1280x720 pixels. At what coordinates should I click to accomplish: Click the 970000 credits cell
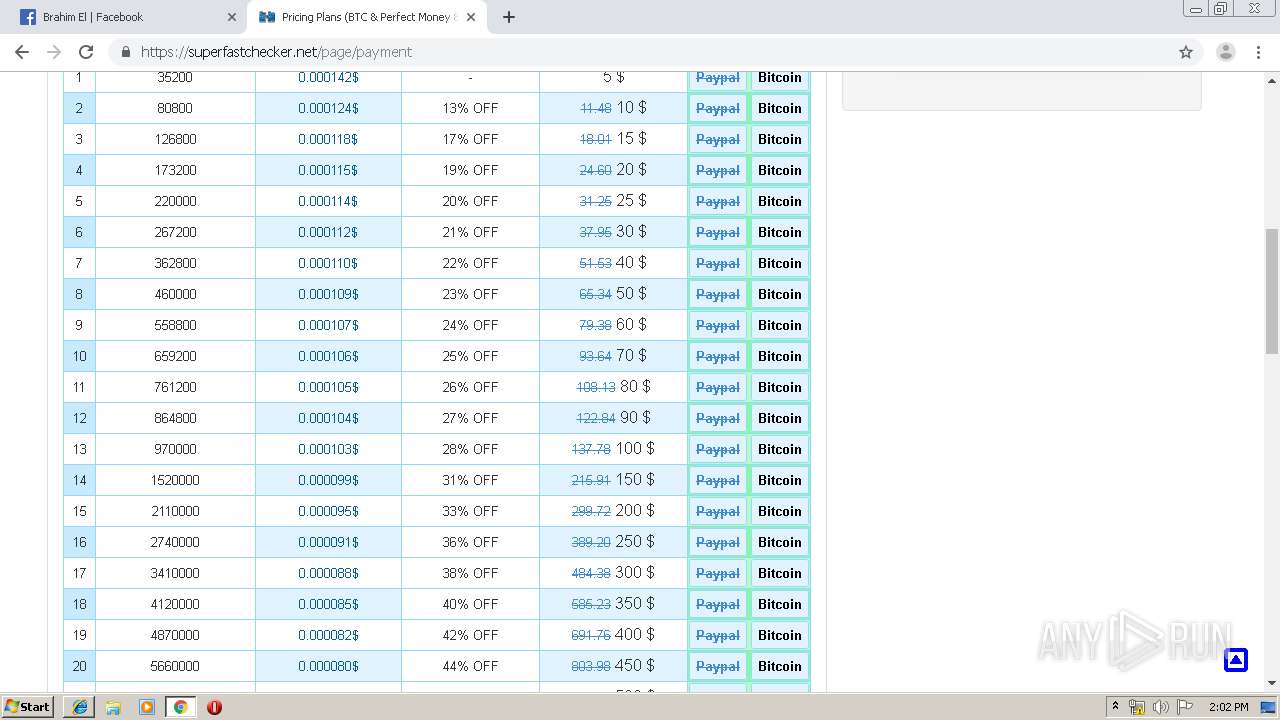click(175, 449)
